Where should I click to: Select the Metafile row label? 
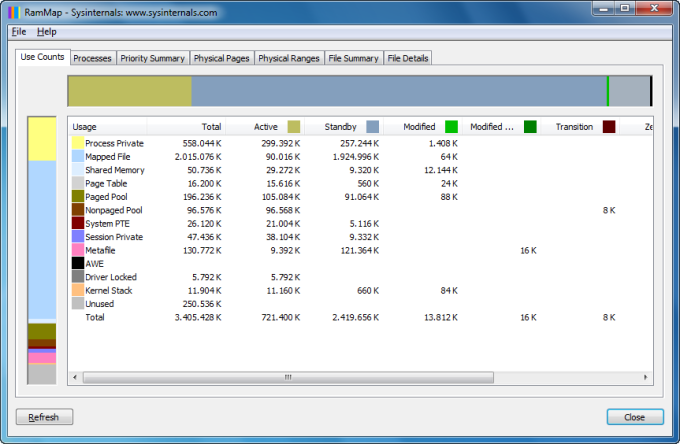coord(100,250)
